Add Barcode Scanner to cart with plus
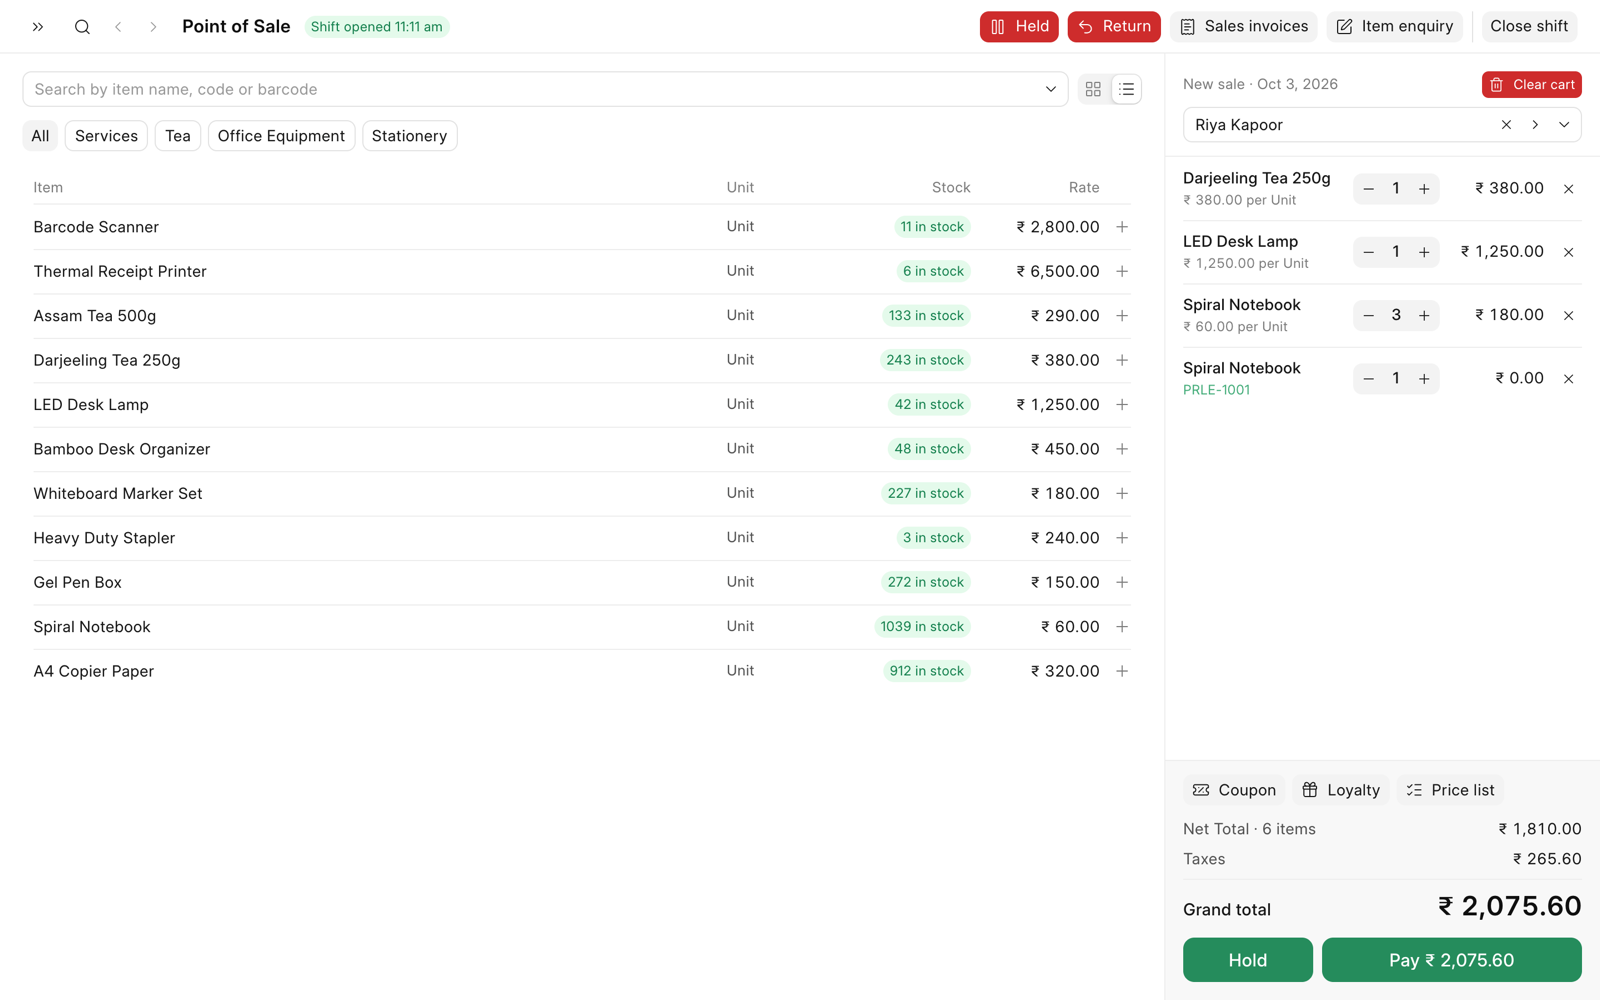1600x1000 pixels. pyautogui.click(x=1122, y=227)
